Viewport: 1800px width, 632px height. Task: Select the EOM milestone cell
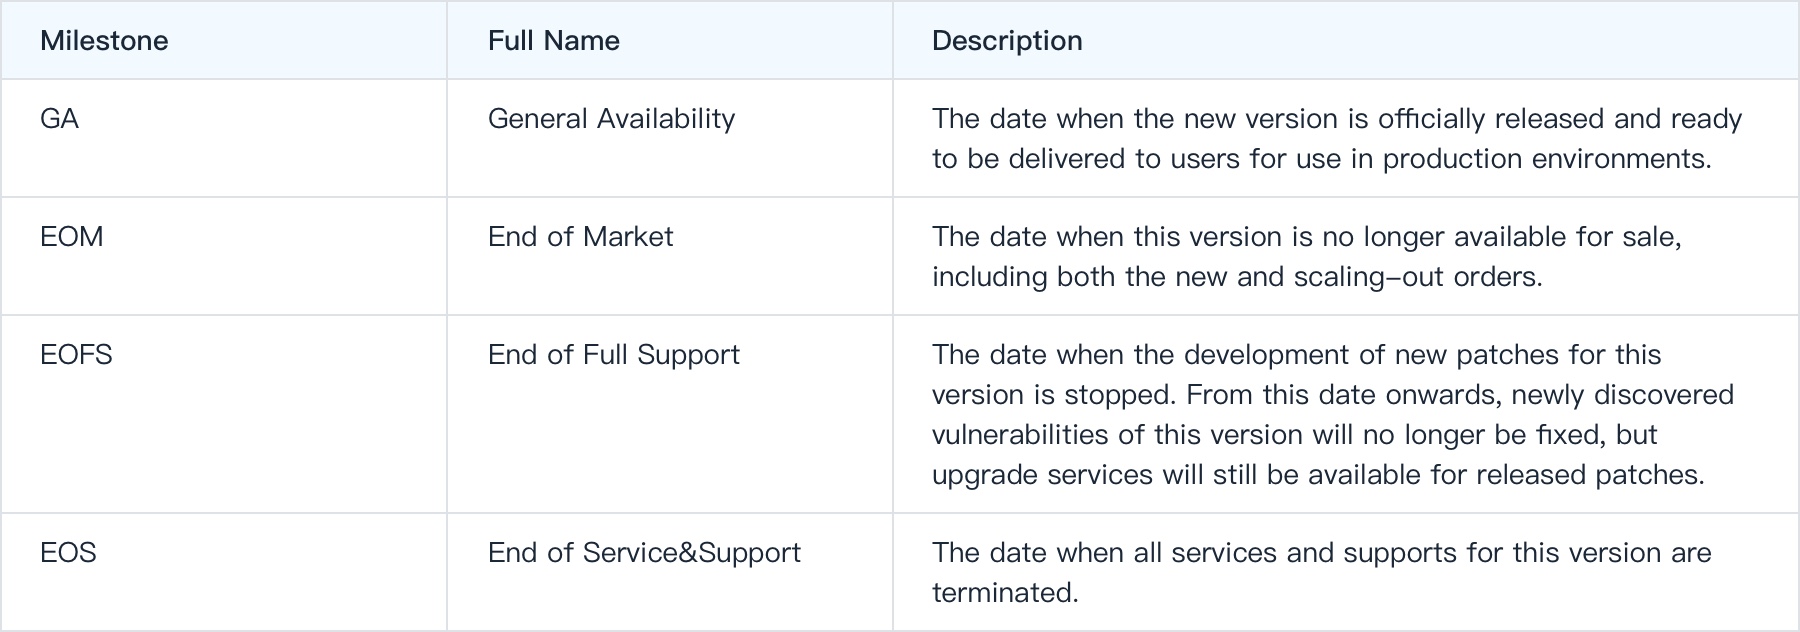pos(223,256)
